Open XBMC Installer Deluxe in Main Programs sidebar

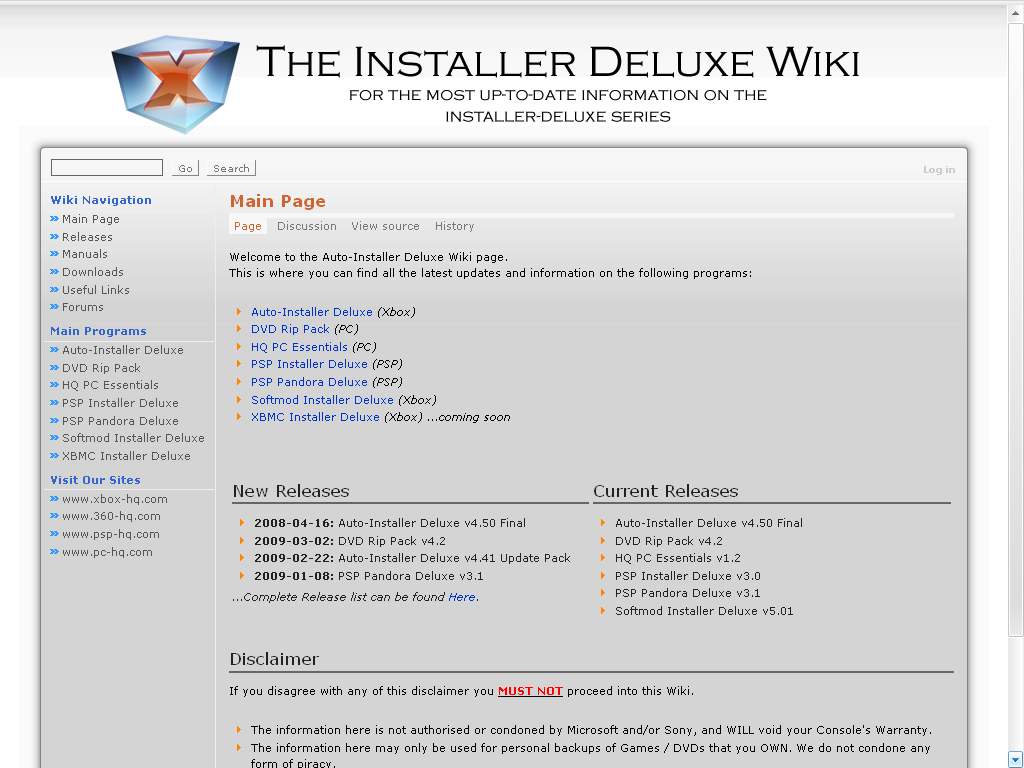pos(126,456)
